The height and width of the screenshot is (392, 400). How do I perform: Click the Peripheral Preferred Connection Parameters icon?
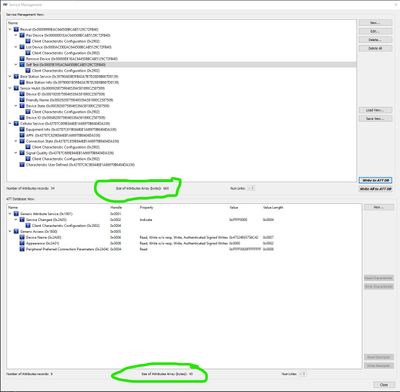(x=22, y=249)
